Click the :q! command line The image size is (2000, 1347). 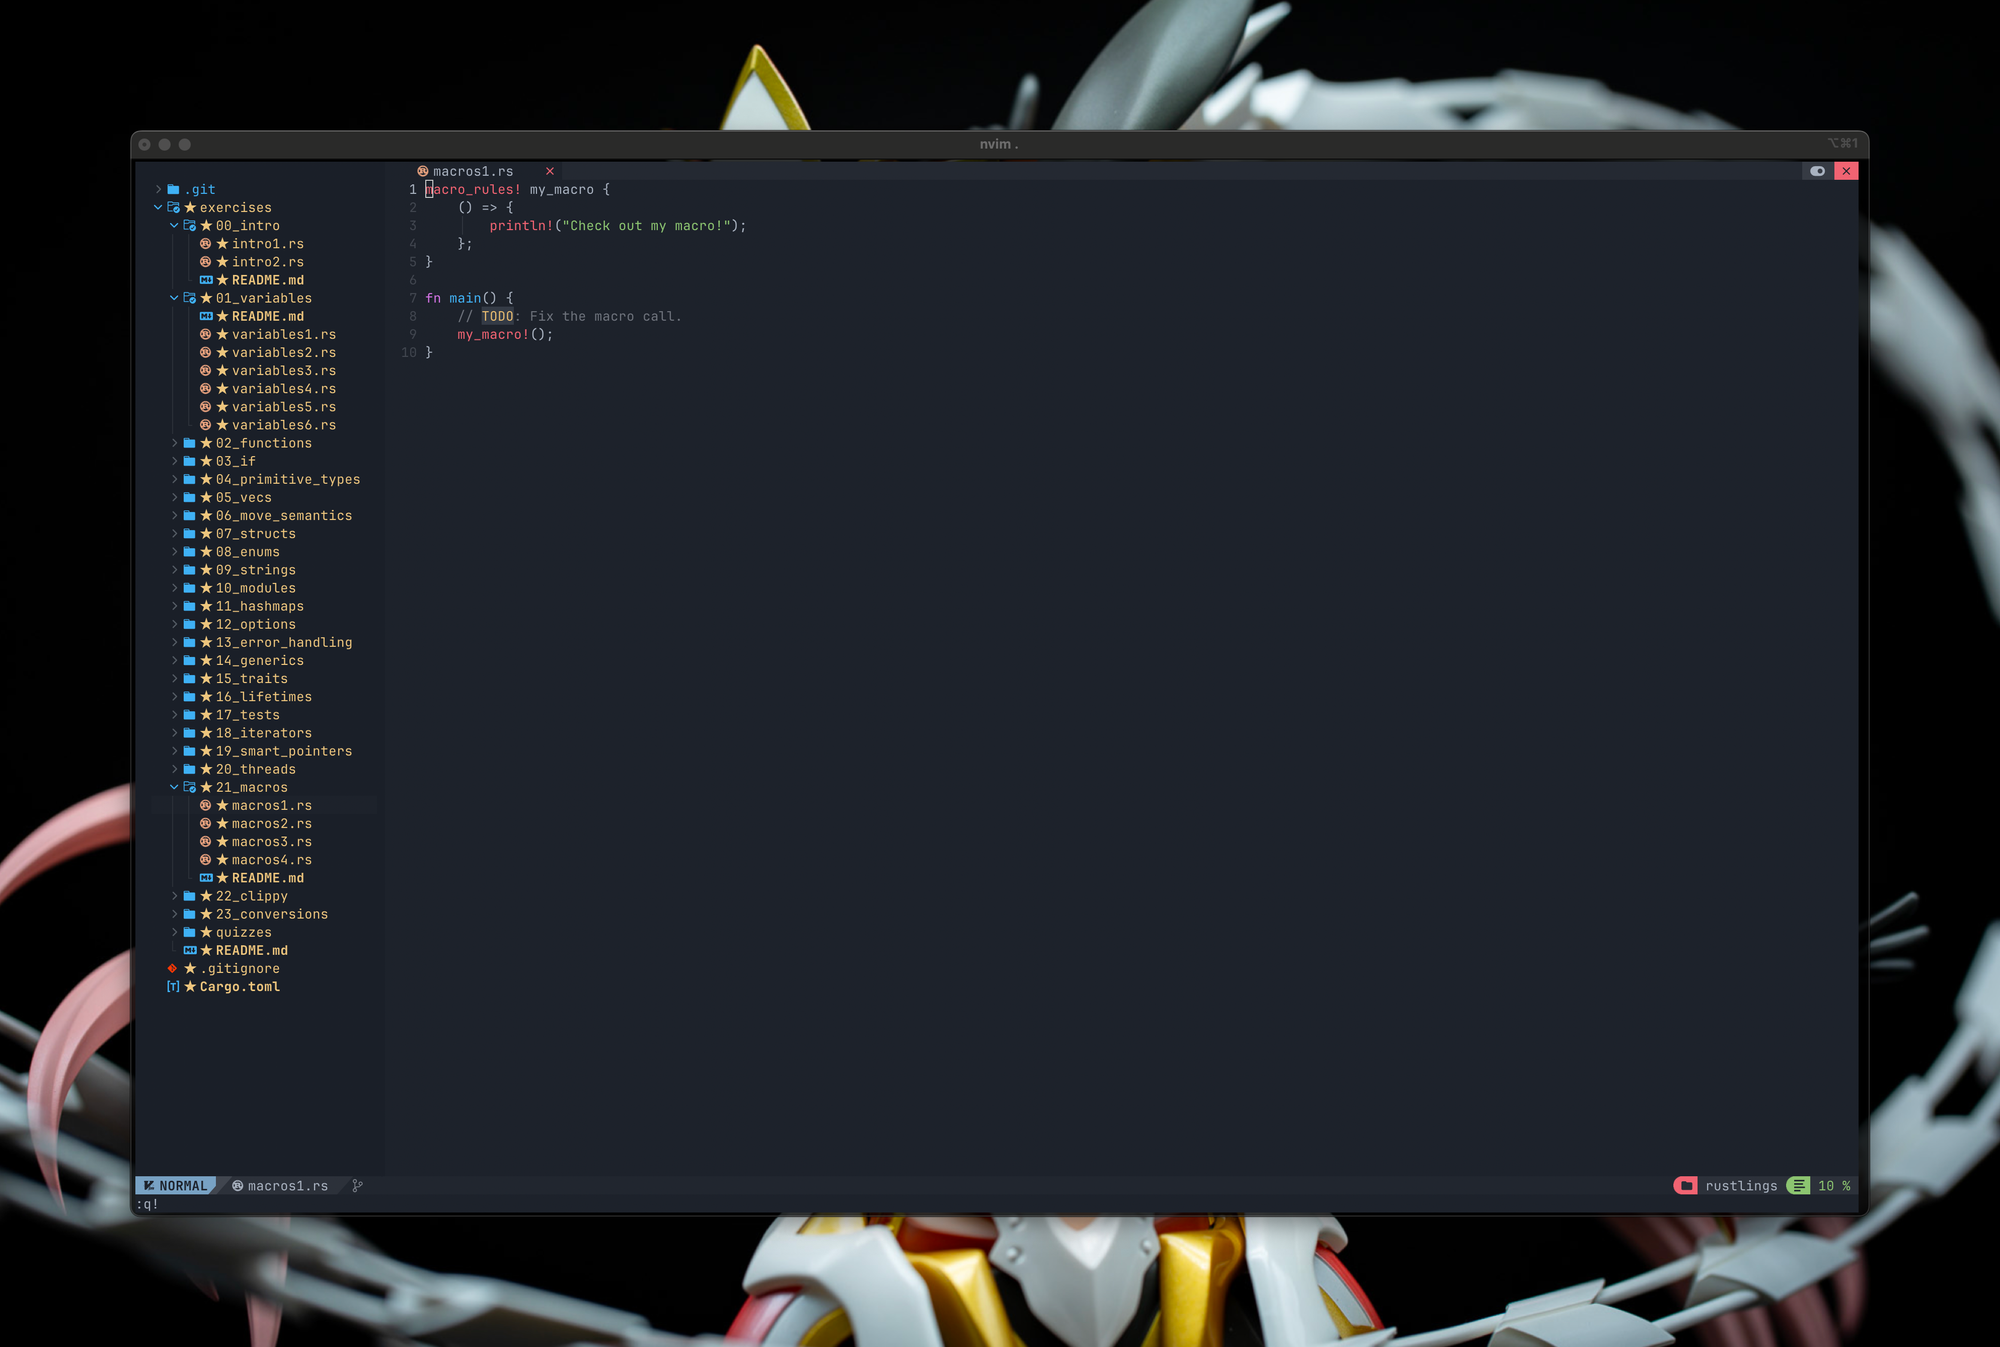147,1204
